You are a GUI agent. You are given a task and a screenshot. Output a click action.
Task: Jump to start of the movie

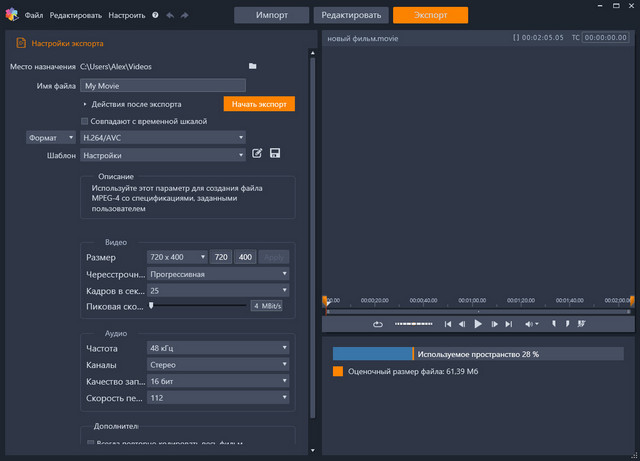448,324
